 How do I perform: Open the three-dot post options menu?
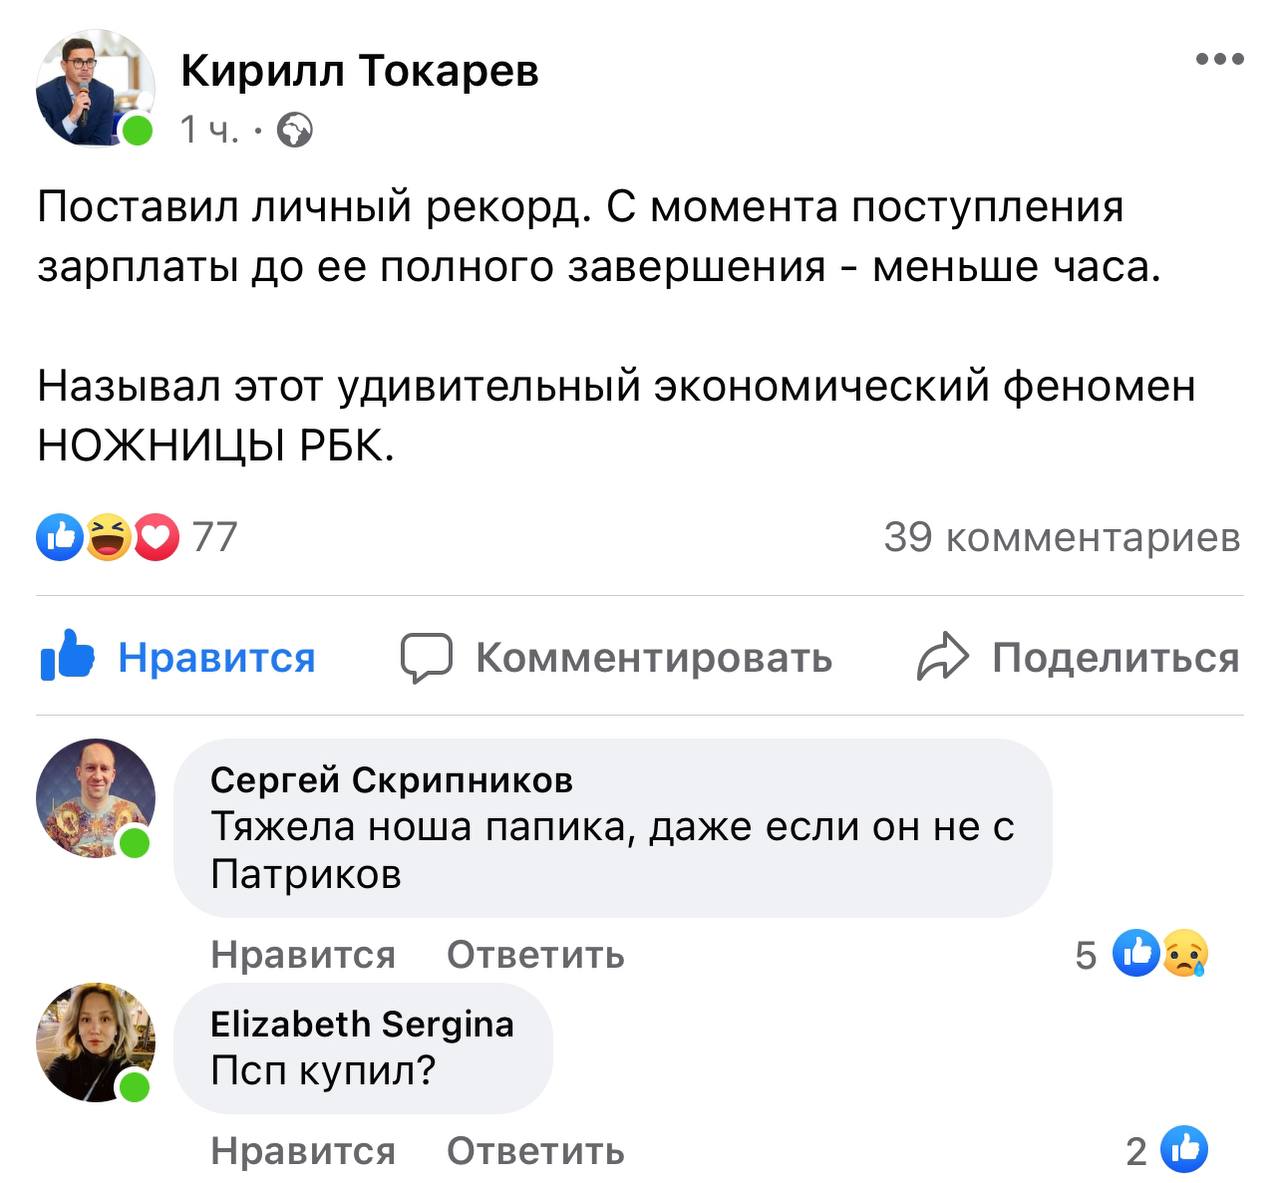coord(1219,60)
